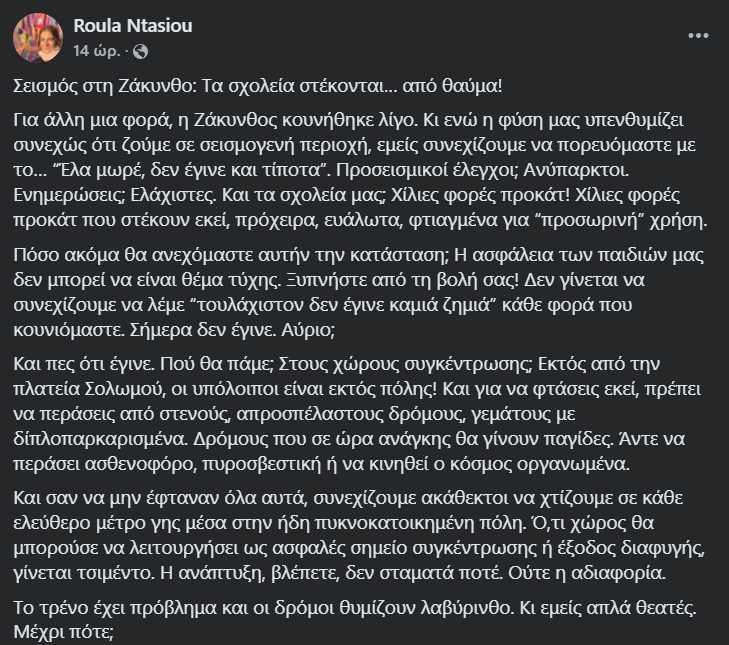The width and height of the screenshot is (729, 645).
Task: Click the headline 'Σεισμός στη Ζάκυνθο'
Action: [105, 86]
